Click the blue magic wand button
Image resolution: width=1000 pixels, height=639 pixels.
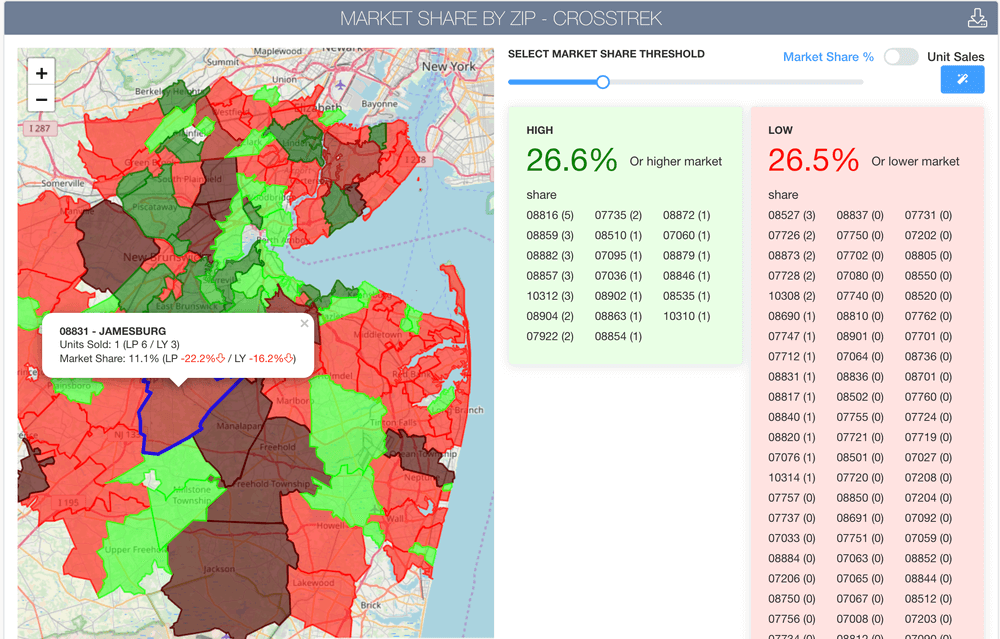[962, 80]
